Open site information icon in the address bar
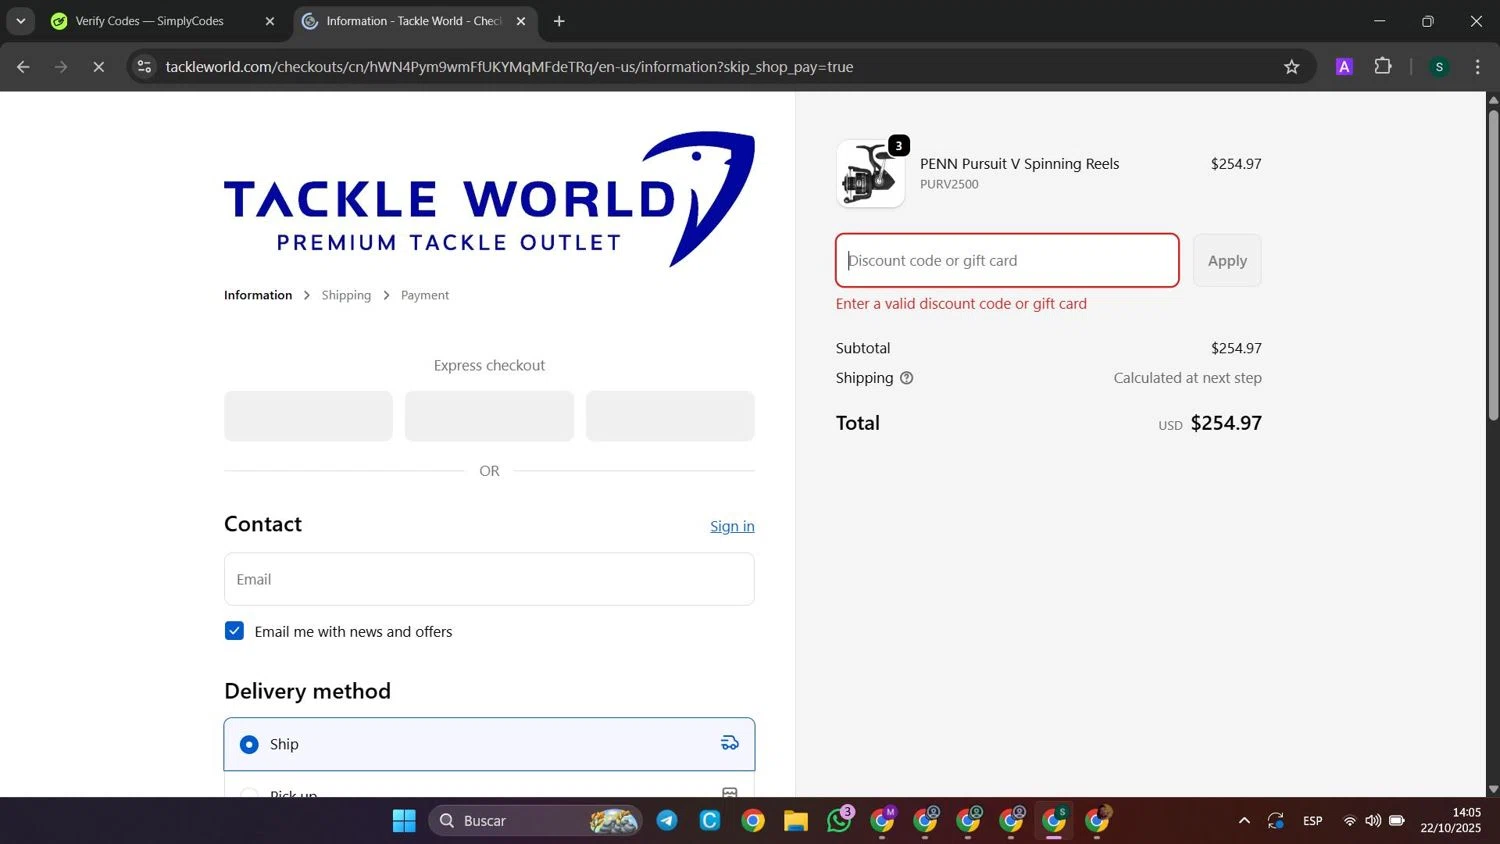Viewport: 1500px width, 844px height. click(x=144, y=67)
